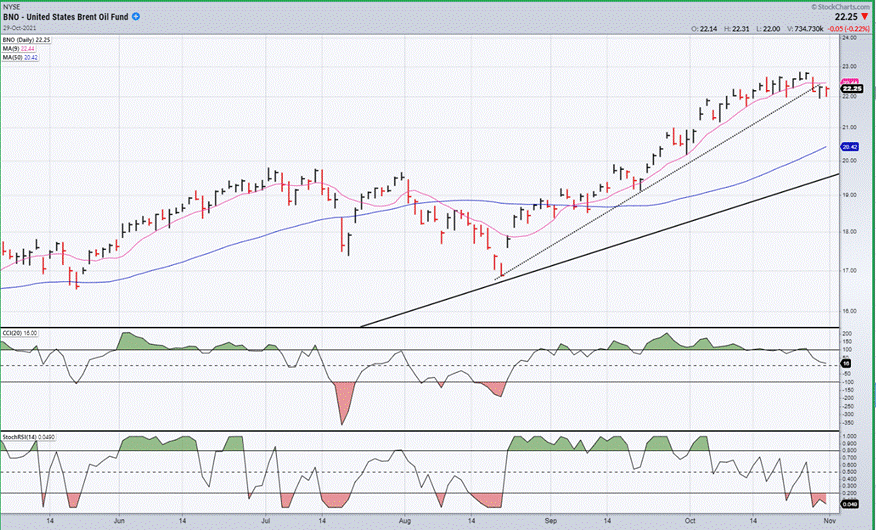Click the blue 20.42 MA price tag

coord(850,147)
